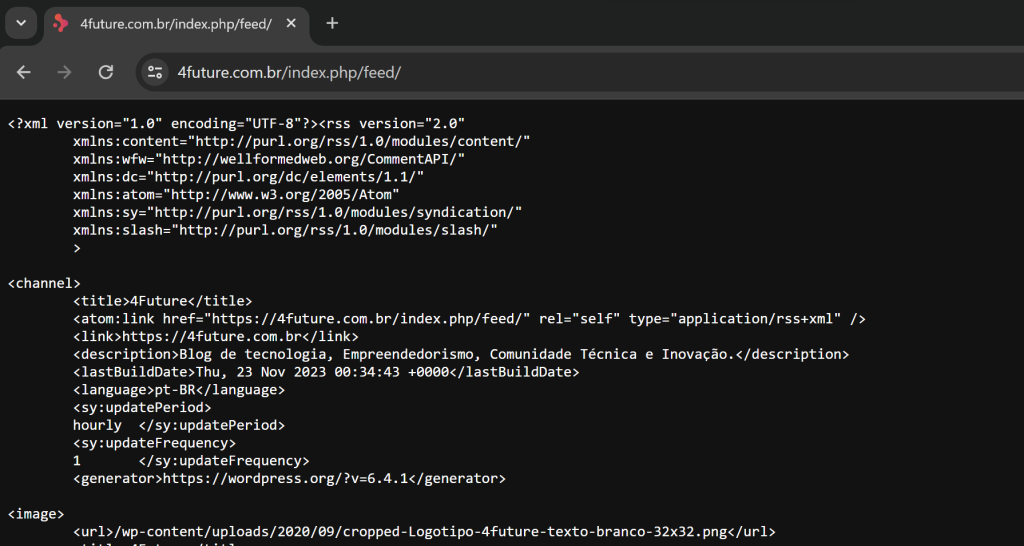Open the tab search dropdown chevron

21,23
